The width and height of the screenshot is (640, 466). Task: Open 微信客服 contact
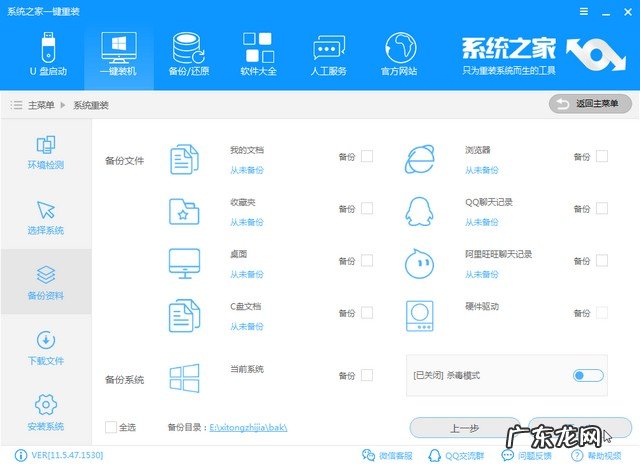click(x=387, y=455)
